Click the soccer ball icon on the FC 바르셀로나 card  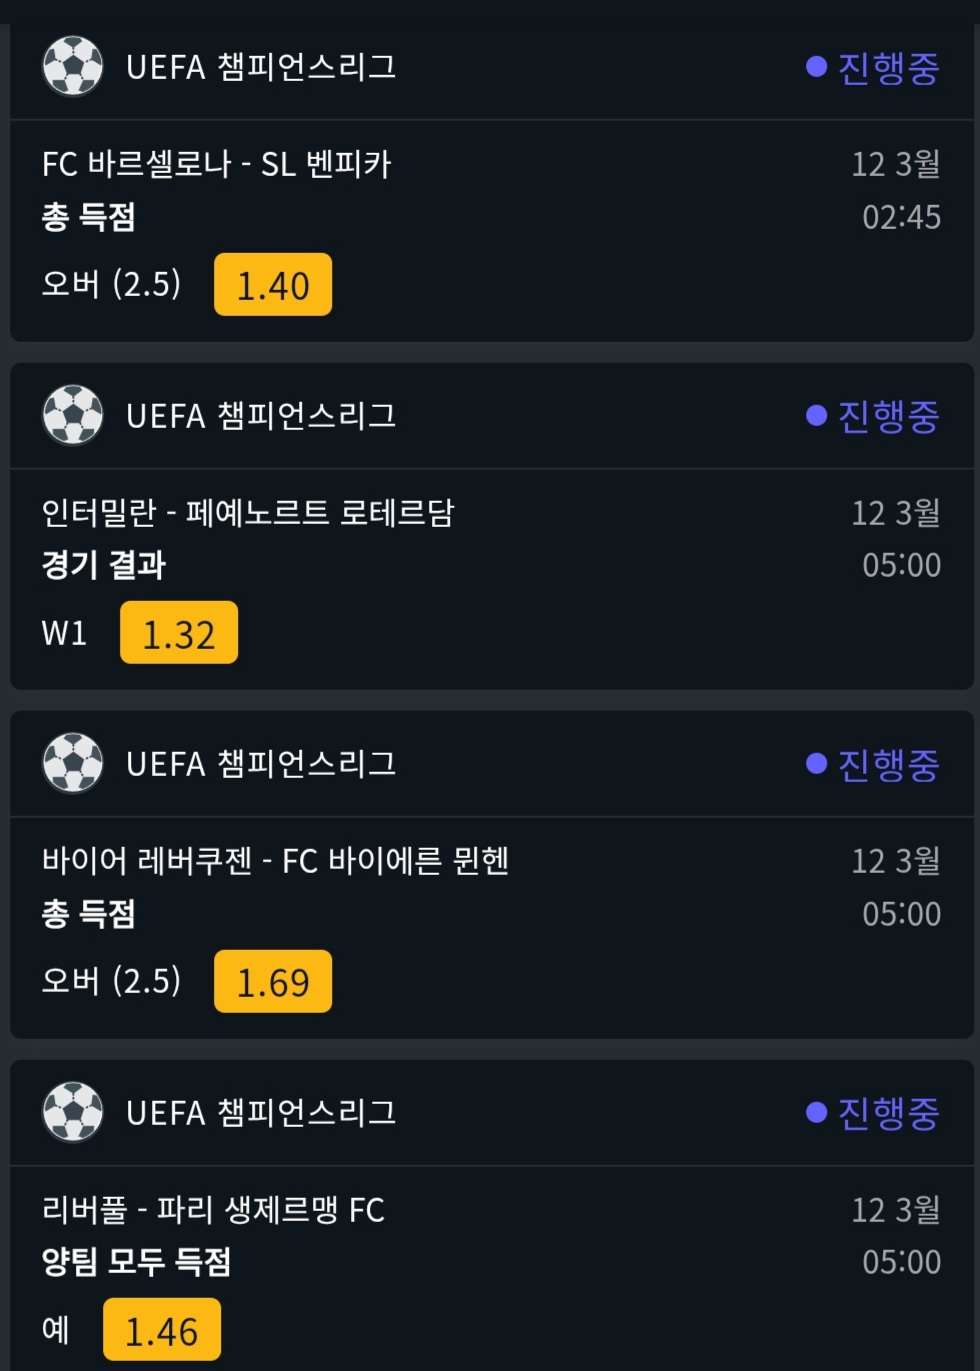coord(73,66)
